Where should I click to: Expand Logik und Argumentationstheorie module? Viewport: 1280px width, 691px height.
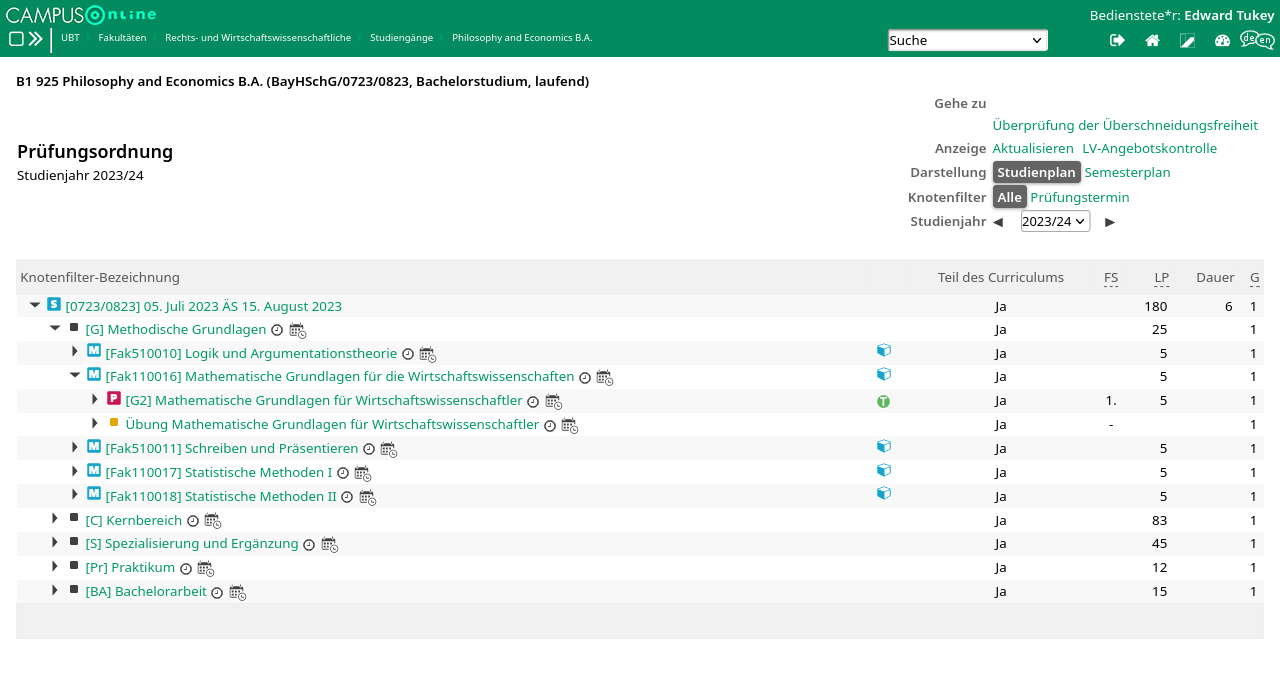(75, 351)
